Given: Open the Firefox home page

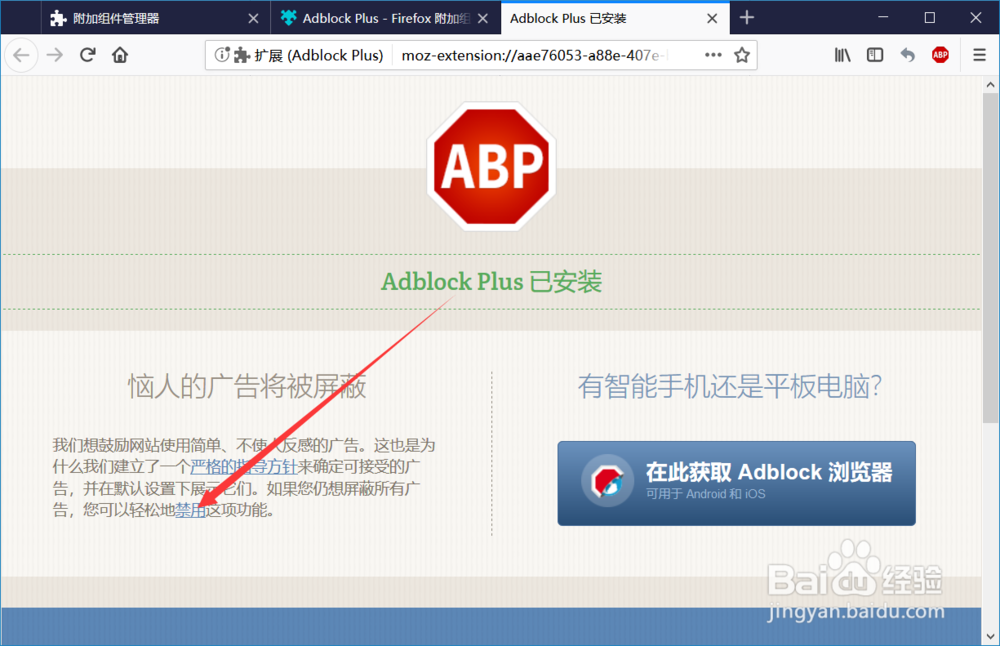Looking at the screenshot, I should [120, 55].
